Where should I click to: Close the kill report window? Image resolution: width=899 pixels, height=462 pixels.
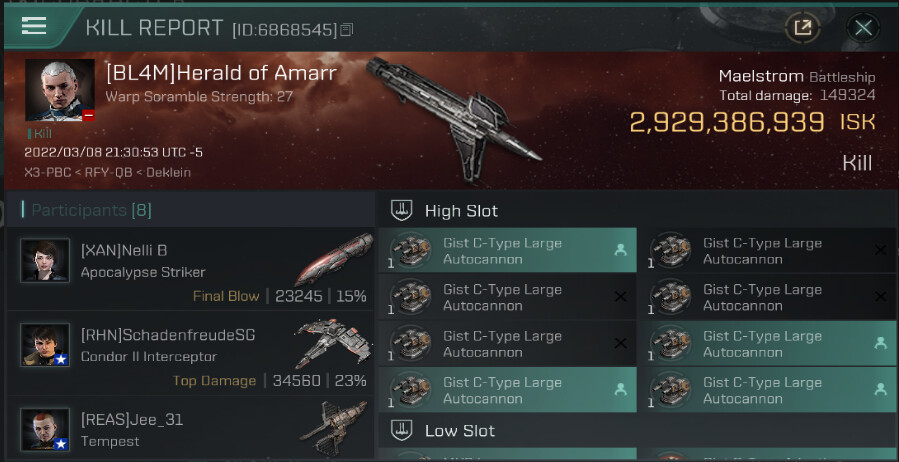862,27
